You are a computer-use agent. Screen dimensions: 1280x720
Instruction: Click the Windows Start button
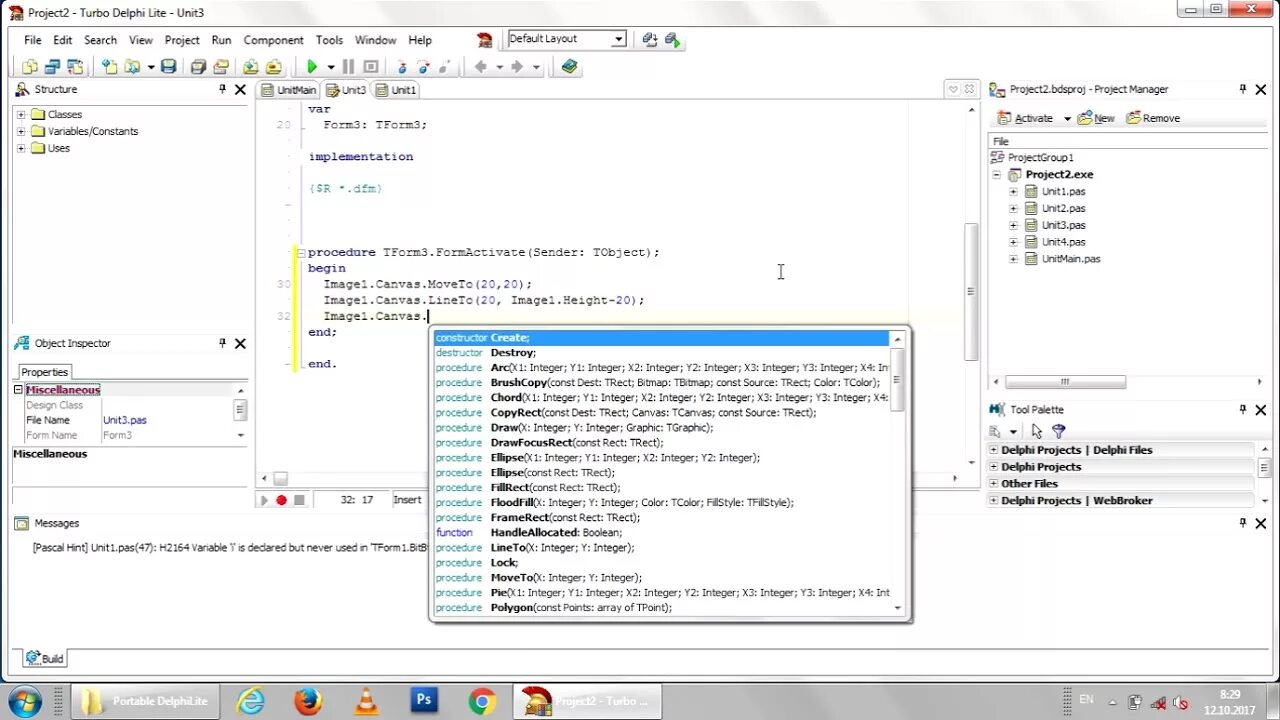[x=24, y=701]
